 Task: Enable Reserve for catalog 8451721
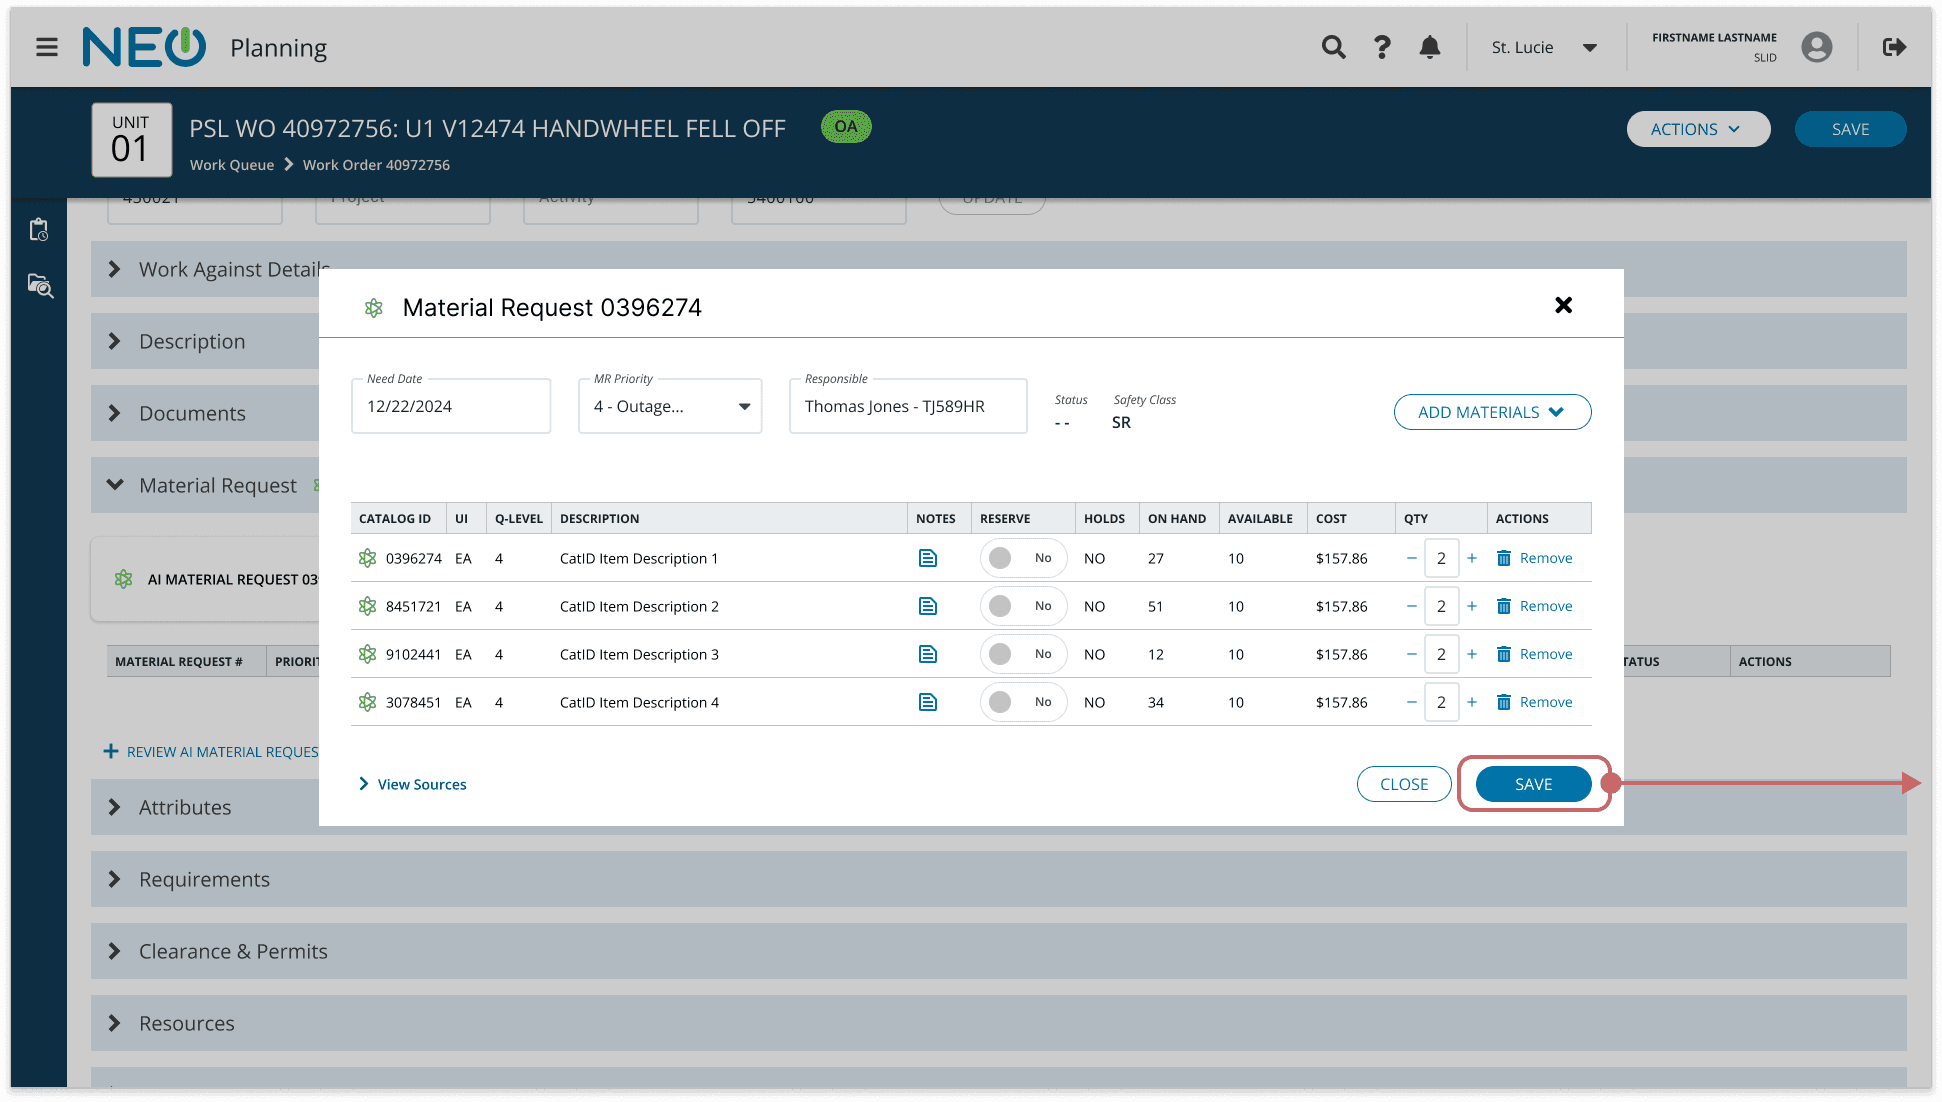pos(1022,606)
